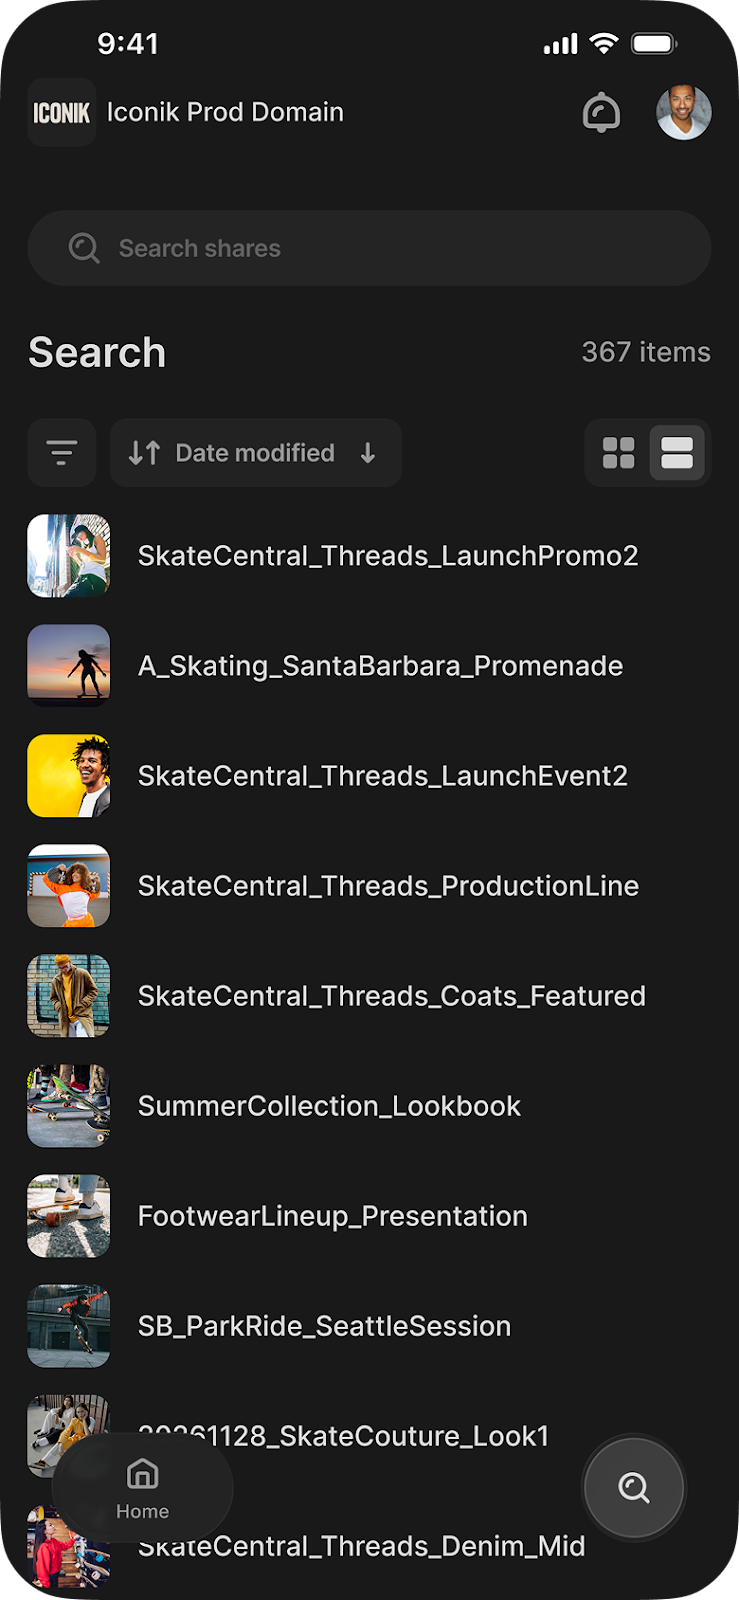
Task: Open the filter options icon
Action: [x=62, y=453]
